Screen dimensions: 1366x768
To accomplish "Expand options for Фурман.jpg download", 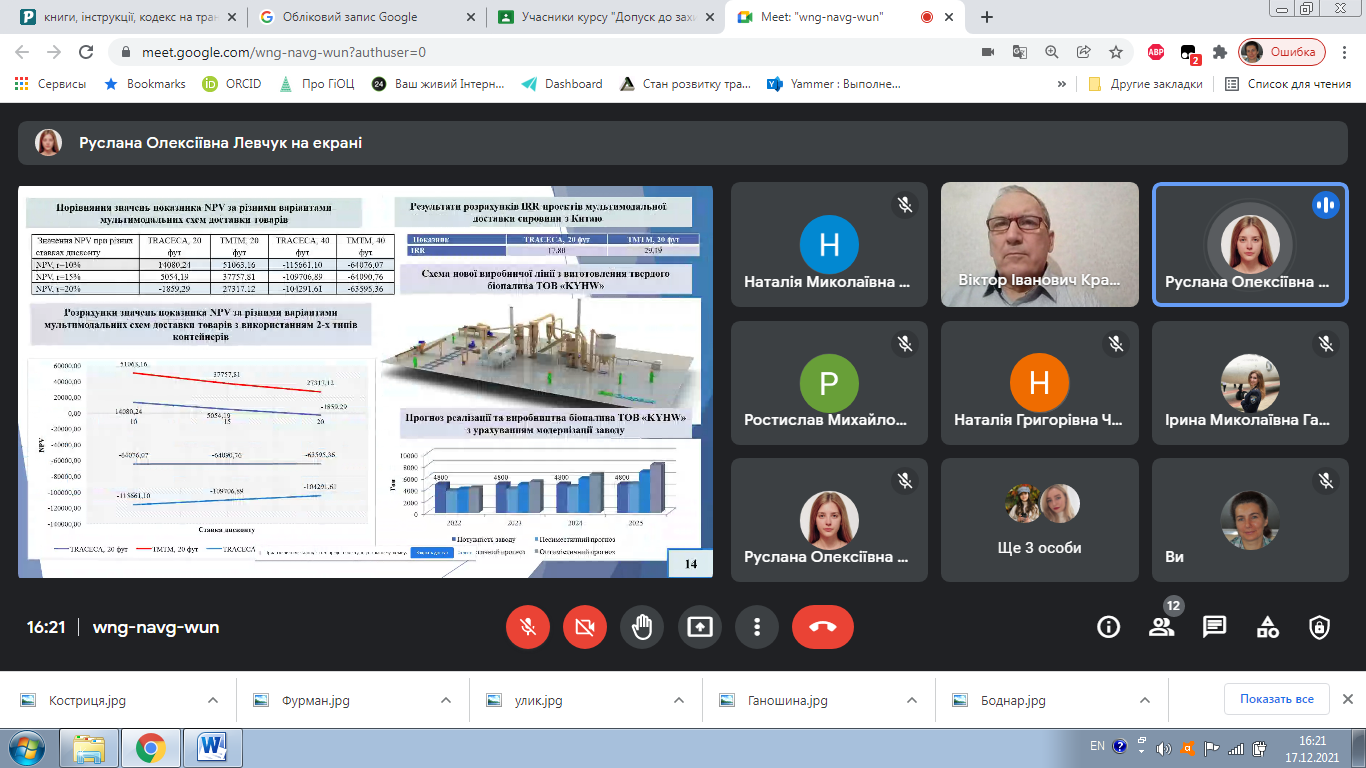I will tap(445, 701).
